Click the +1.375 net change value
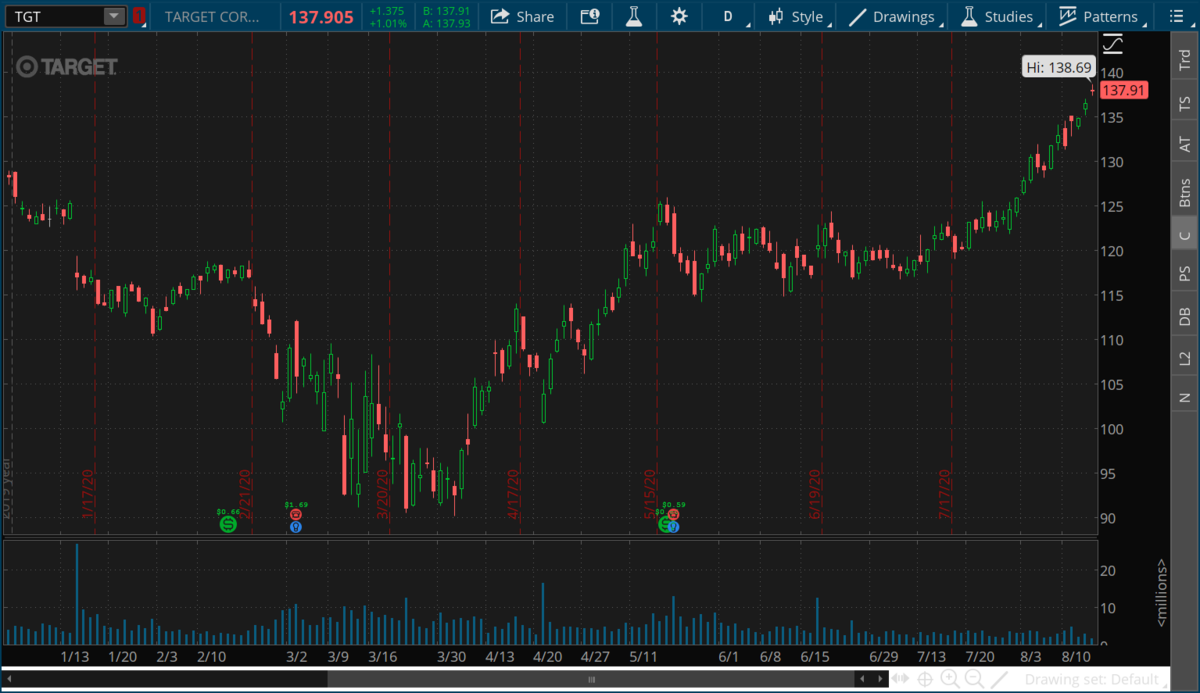This screenshot has width=1200, height=693. click(x=386, y=10)
